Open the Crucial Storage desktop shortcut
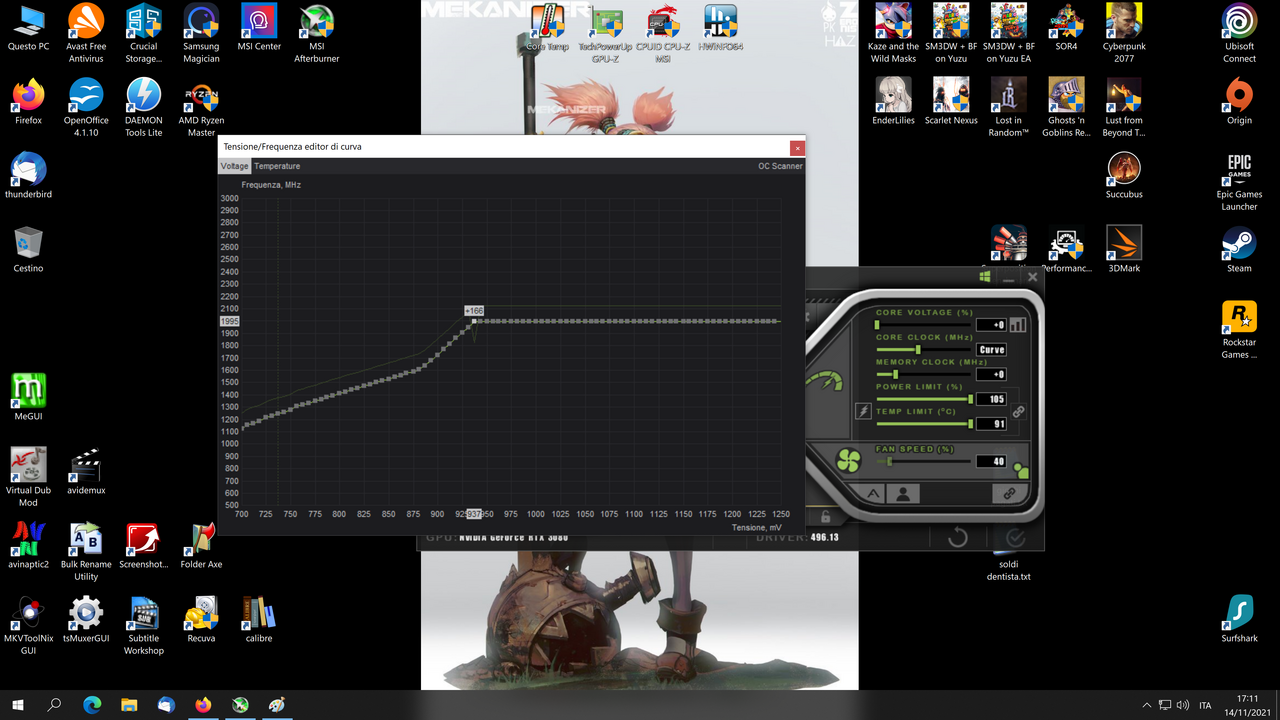Viewport: 1280px width, 720px height. (144, 35)
